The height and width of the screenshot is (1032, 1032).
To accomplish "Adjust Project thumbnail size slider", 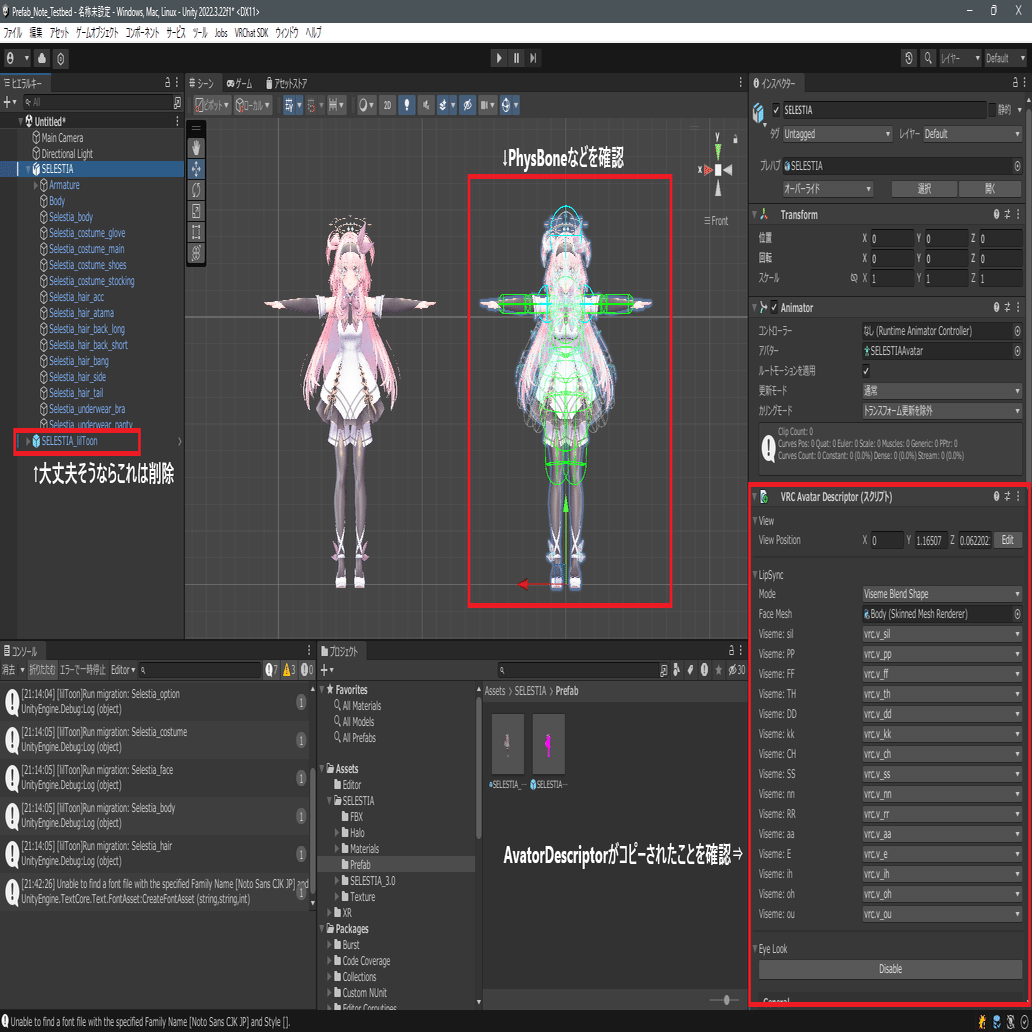I will point(725,1000).
